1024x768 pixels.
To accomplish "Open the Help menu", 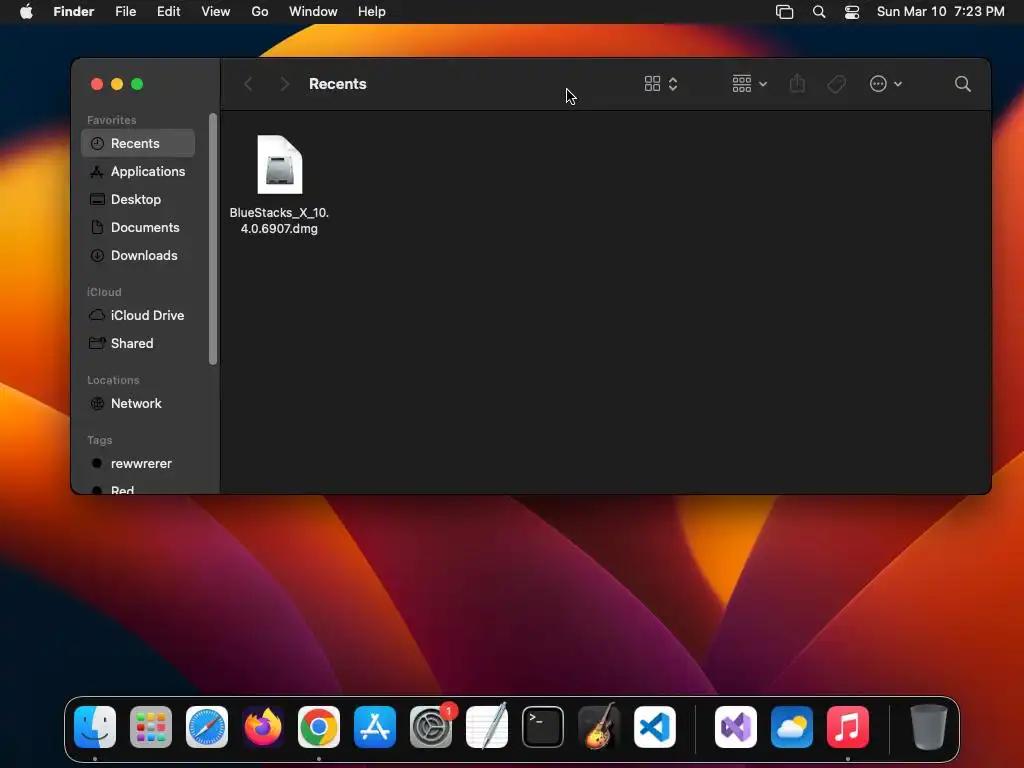I will coord(372,12).
